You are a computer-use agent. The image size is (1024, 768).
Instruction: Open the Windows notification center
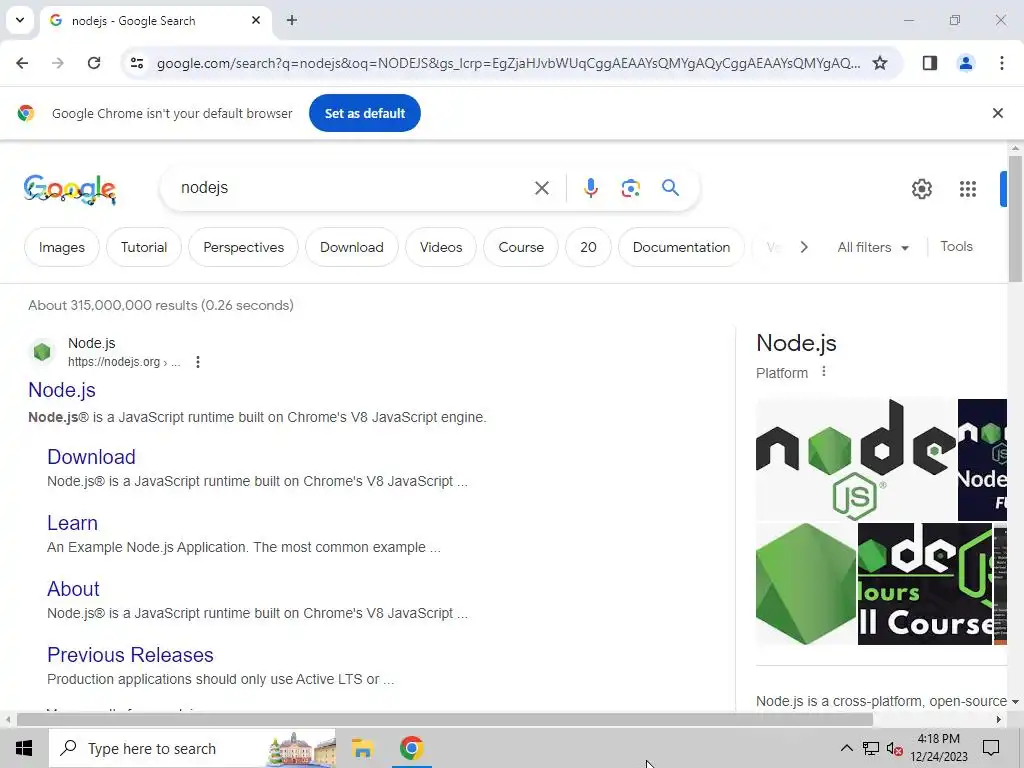[x=991, y=748]
